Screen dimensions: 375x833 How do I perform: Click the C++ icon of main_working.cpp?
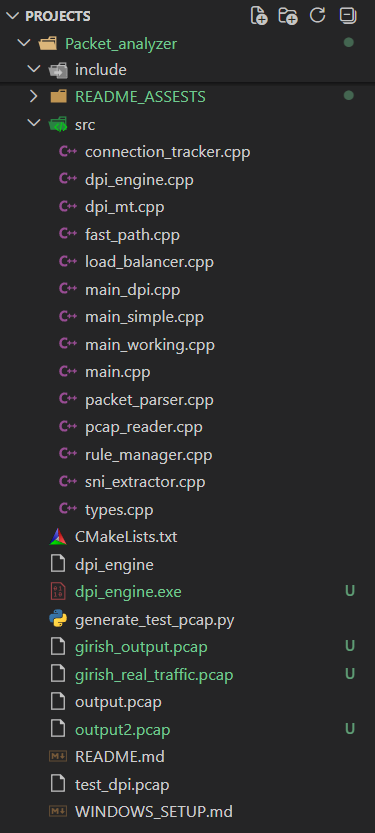[x=68, y=345]
